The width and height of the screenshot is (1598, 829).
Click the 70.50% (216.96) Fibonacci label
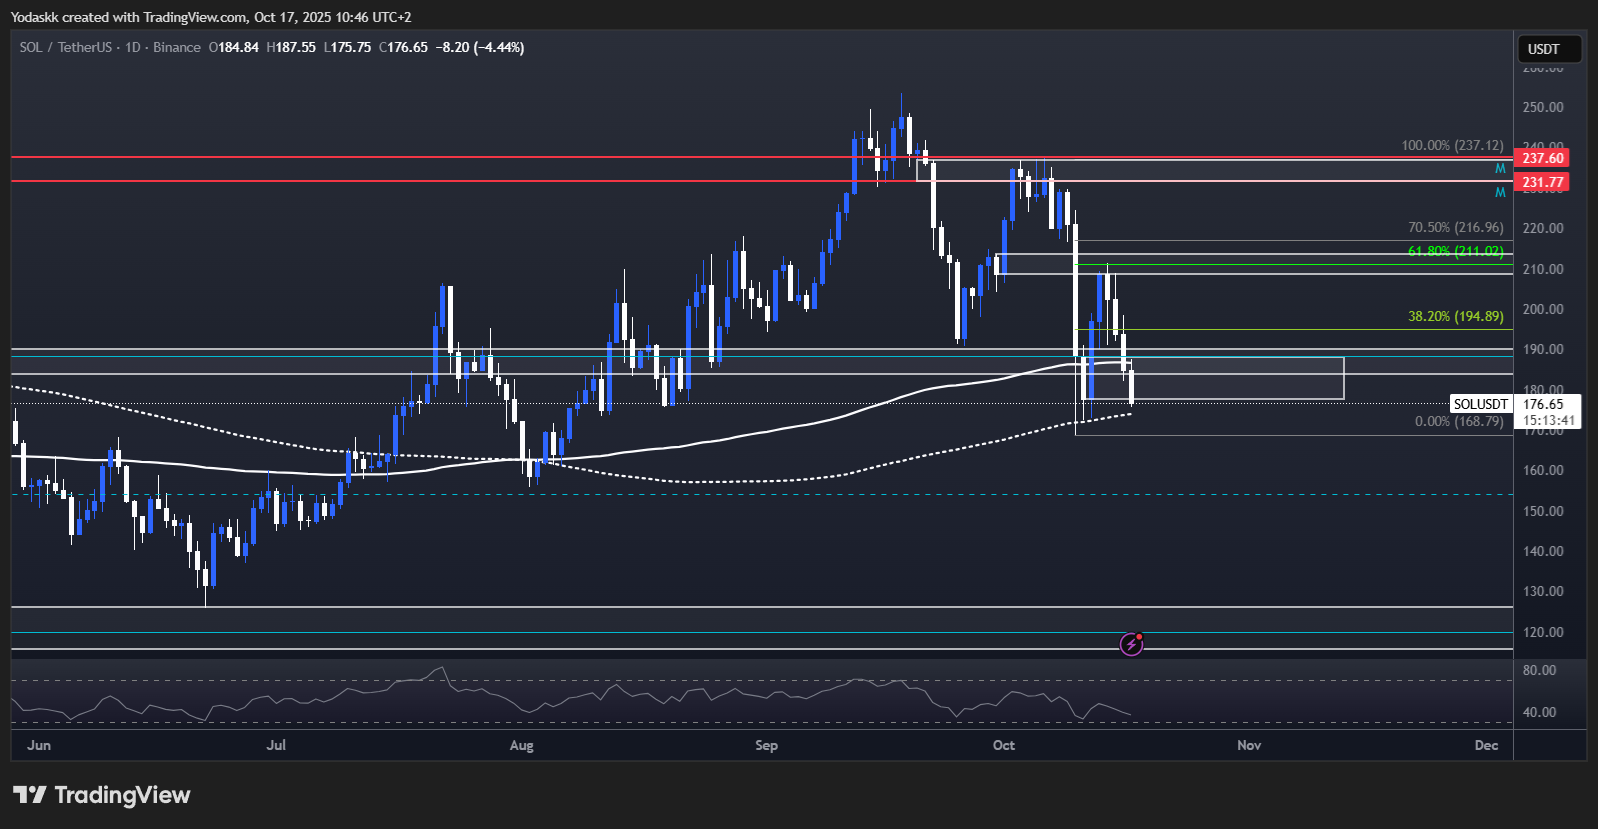[x=1455, y=227]
